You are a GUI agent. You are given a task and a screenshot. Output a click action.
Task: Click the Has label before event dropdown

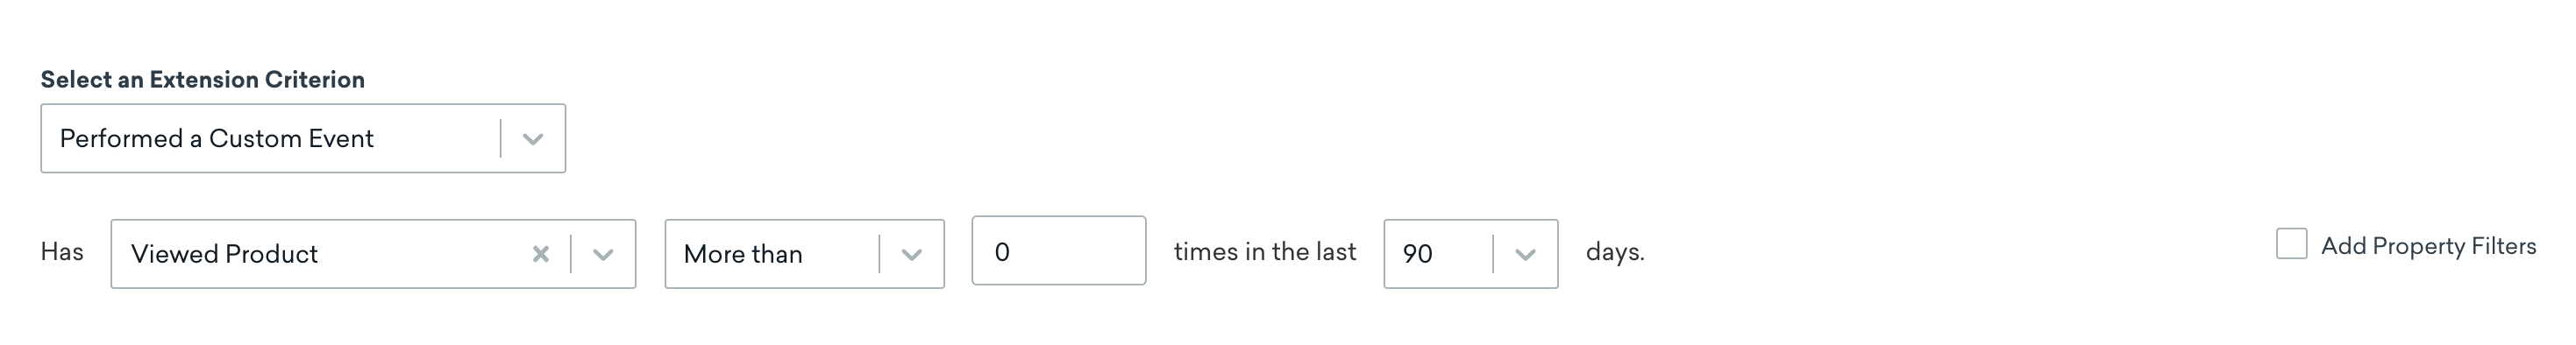click(x=62, y=252)
